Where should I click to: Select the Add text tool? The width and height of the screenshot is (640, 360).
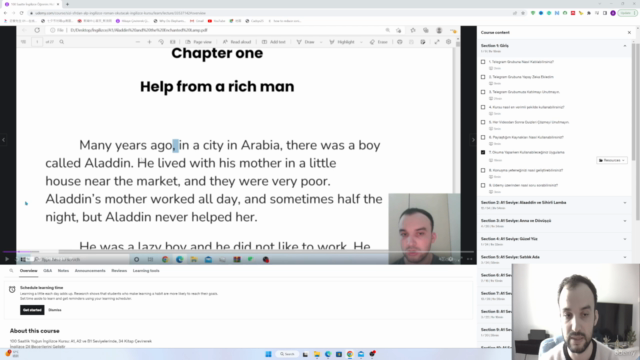coord(273,42)
